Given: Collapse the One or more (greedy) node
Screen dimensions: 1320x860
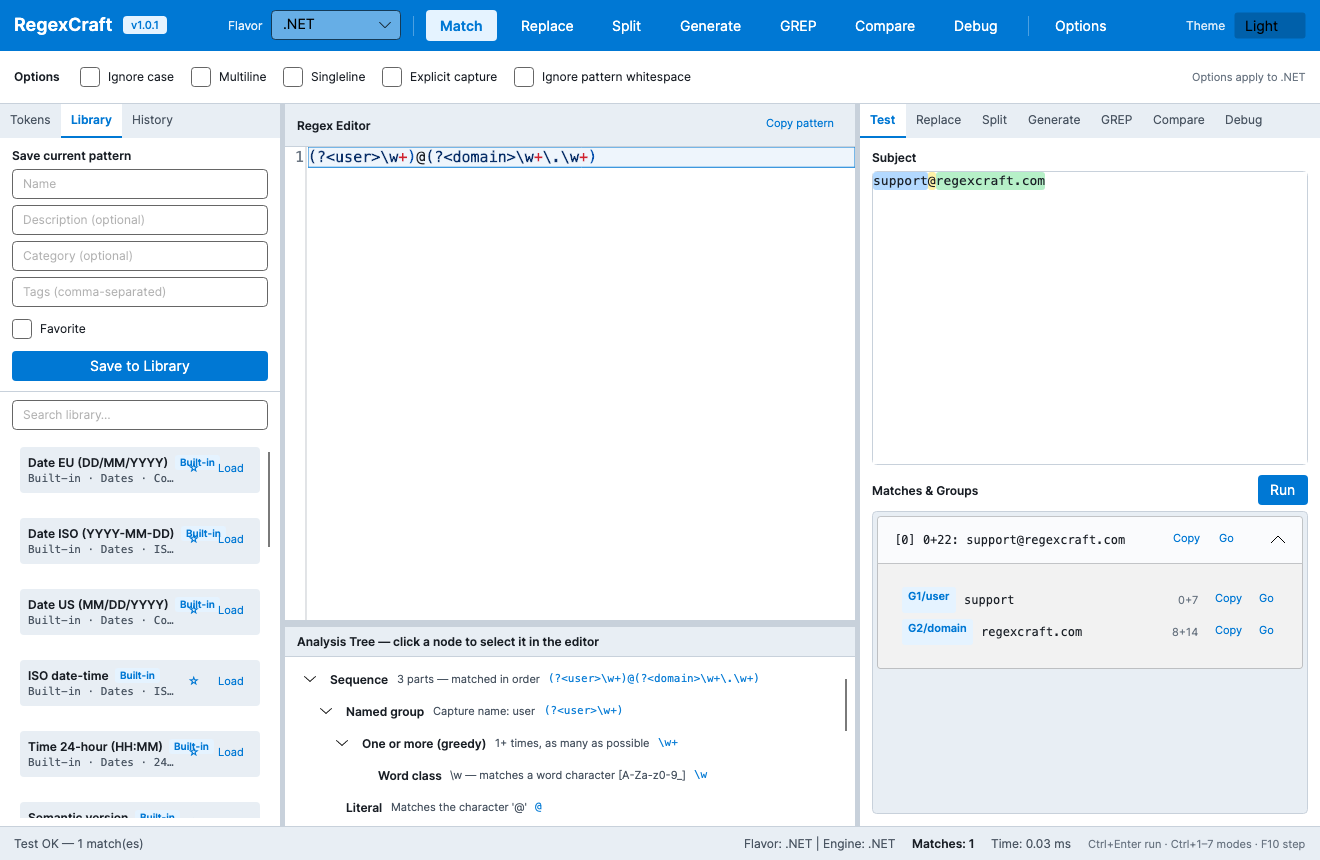Looking at the screenshot, I should (x=342, y=743).
